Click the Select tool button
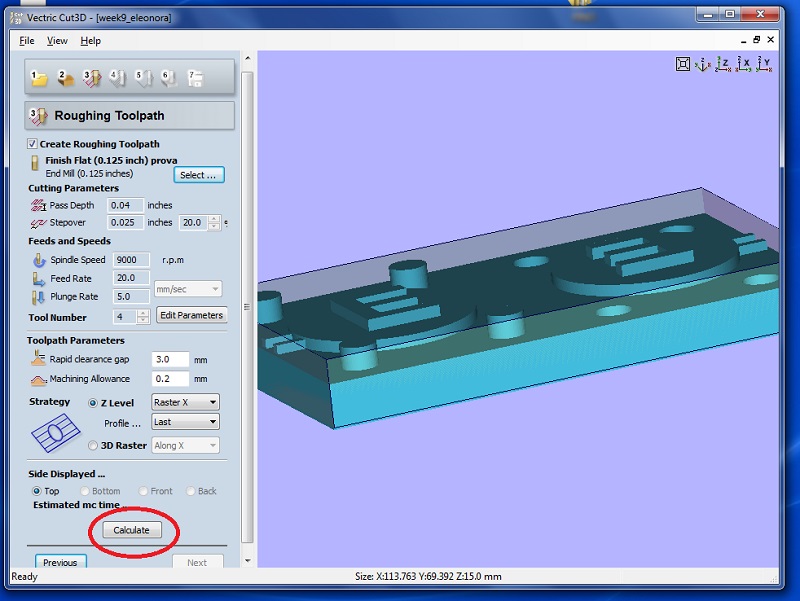Image resolution: width=800 pixels, height=601 pixels. pyautogui.click(x=198, y=175)
